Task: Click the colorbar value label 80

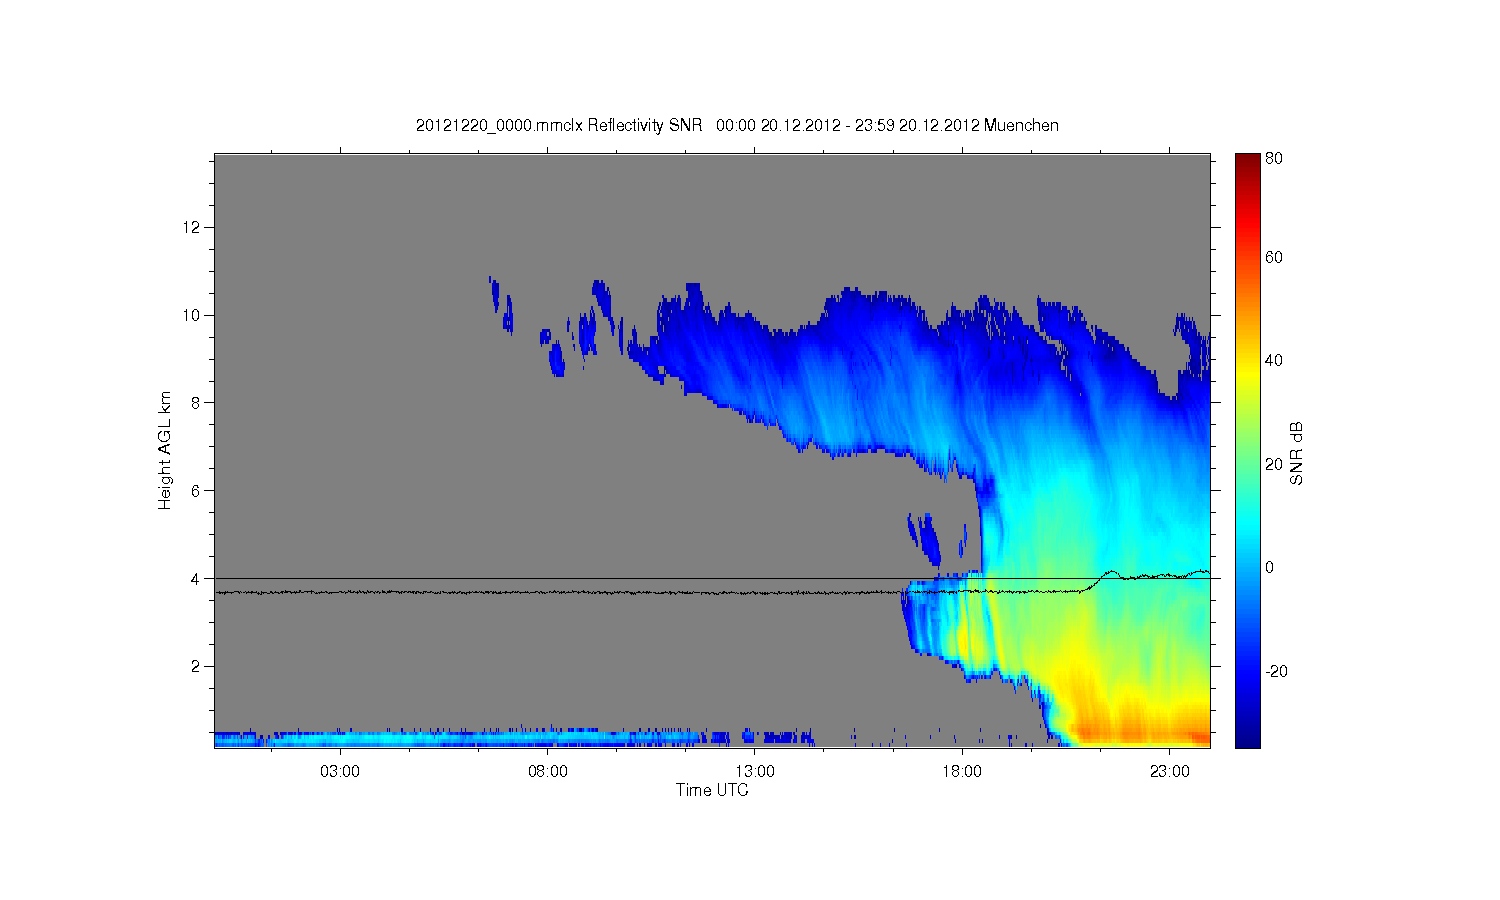Action: pos(1274,159)
